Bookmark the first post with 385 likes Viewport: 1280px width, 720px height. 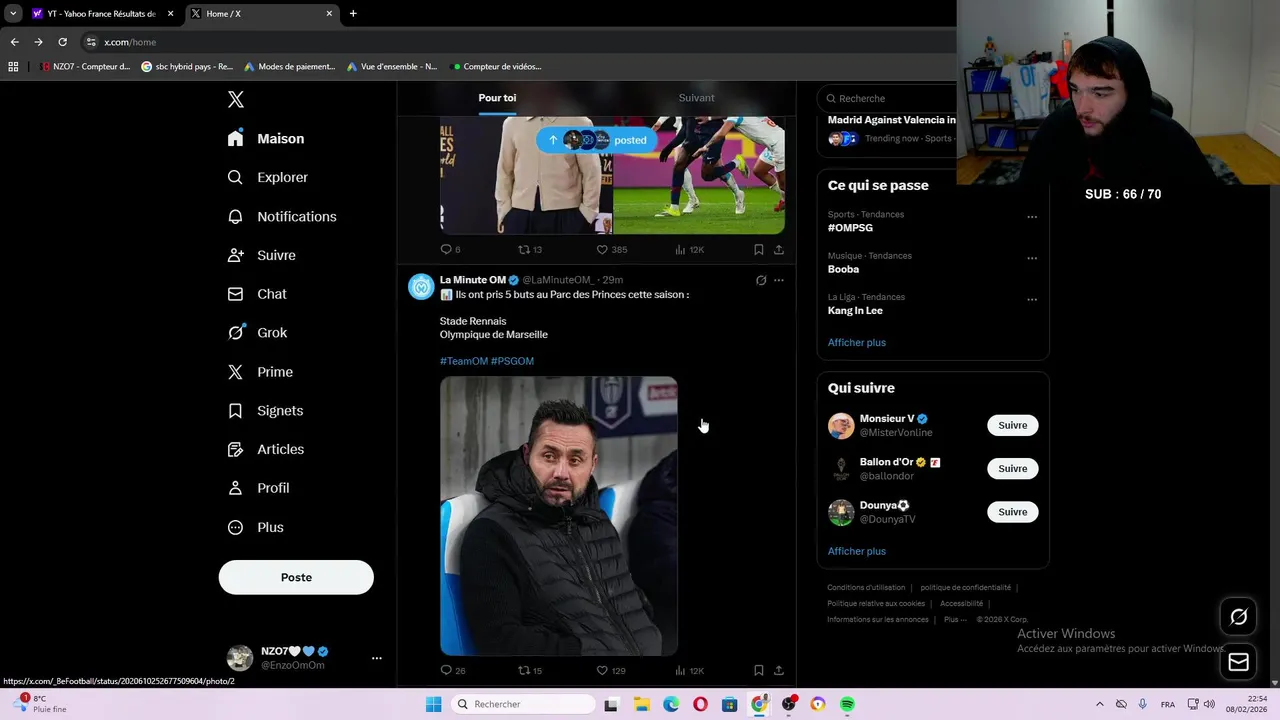pyautogui.click(x=758, y=249)
